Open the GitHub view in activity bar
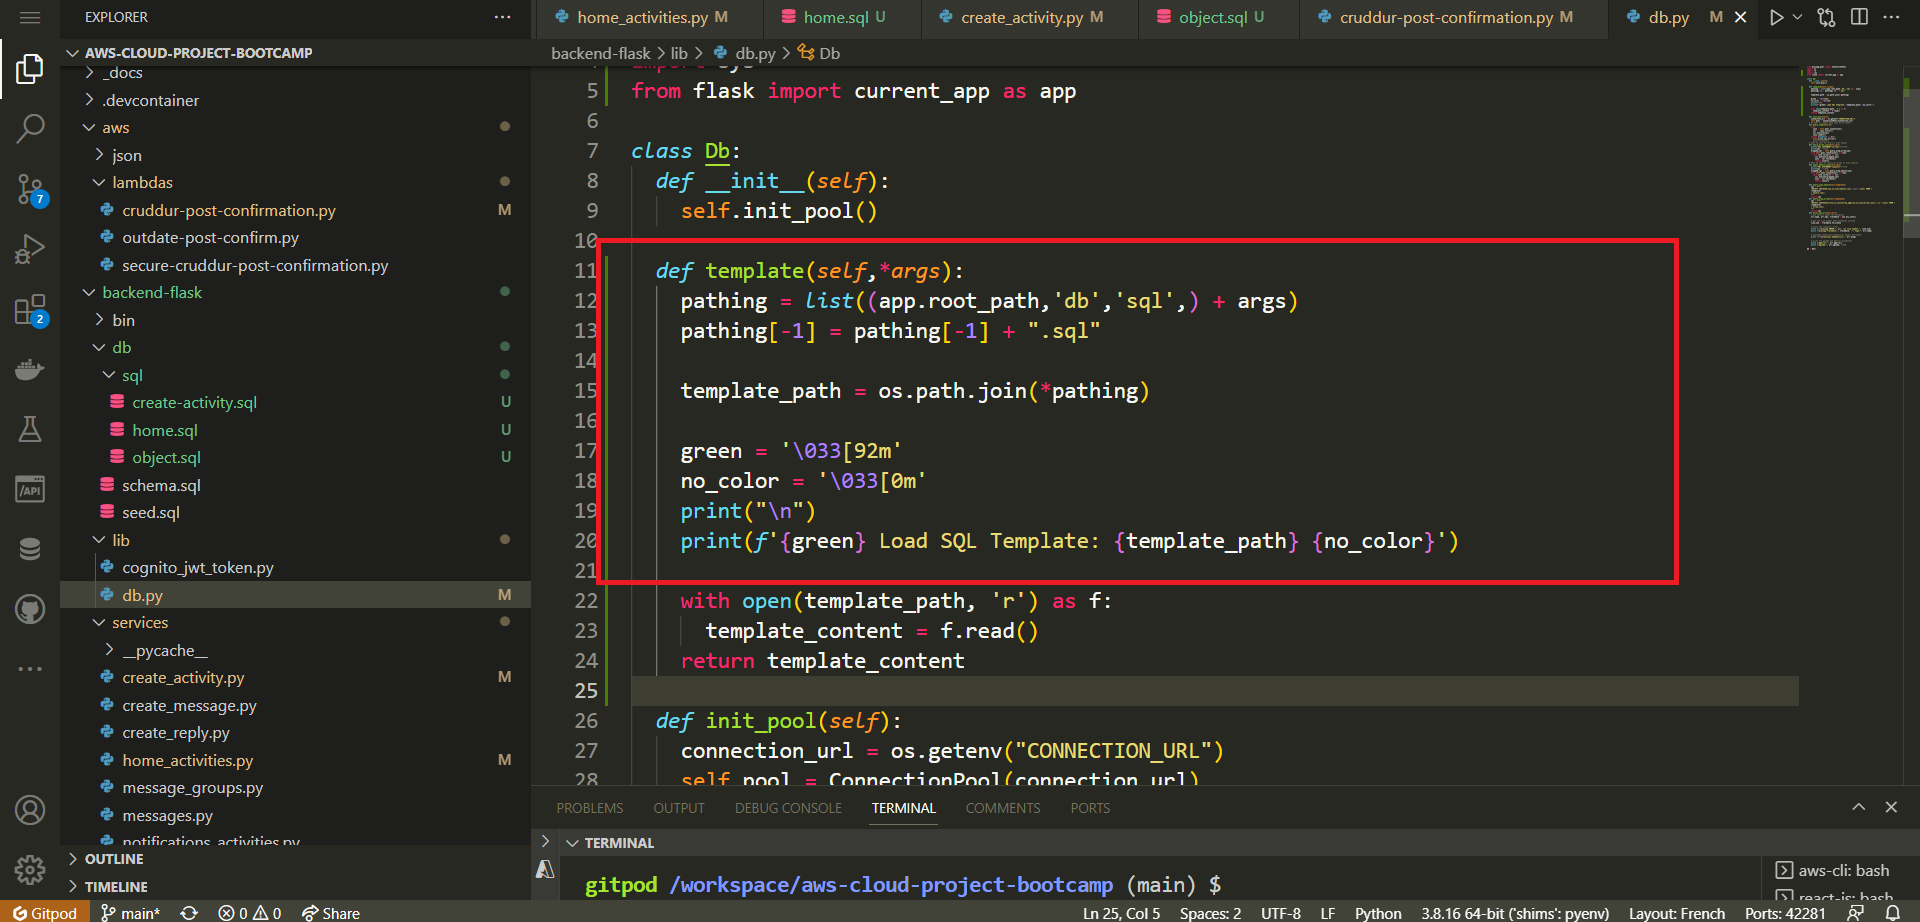 click(30, 609)
